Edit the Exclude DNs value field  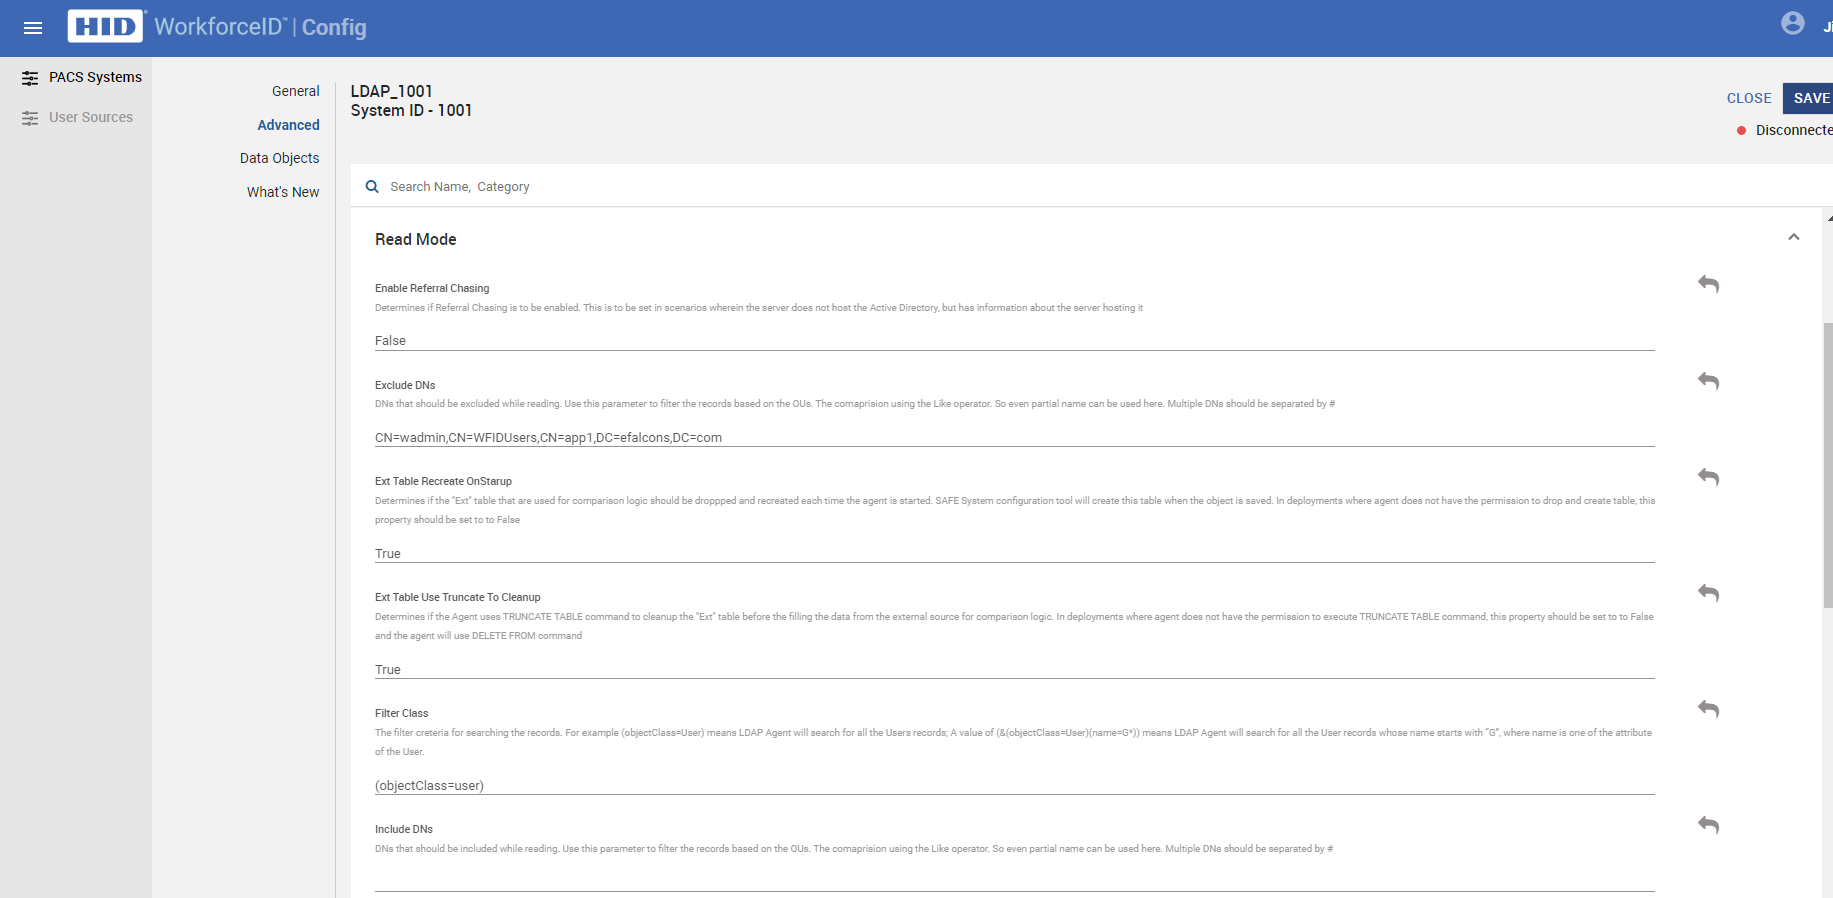[x=1014, y=437]
